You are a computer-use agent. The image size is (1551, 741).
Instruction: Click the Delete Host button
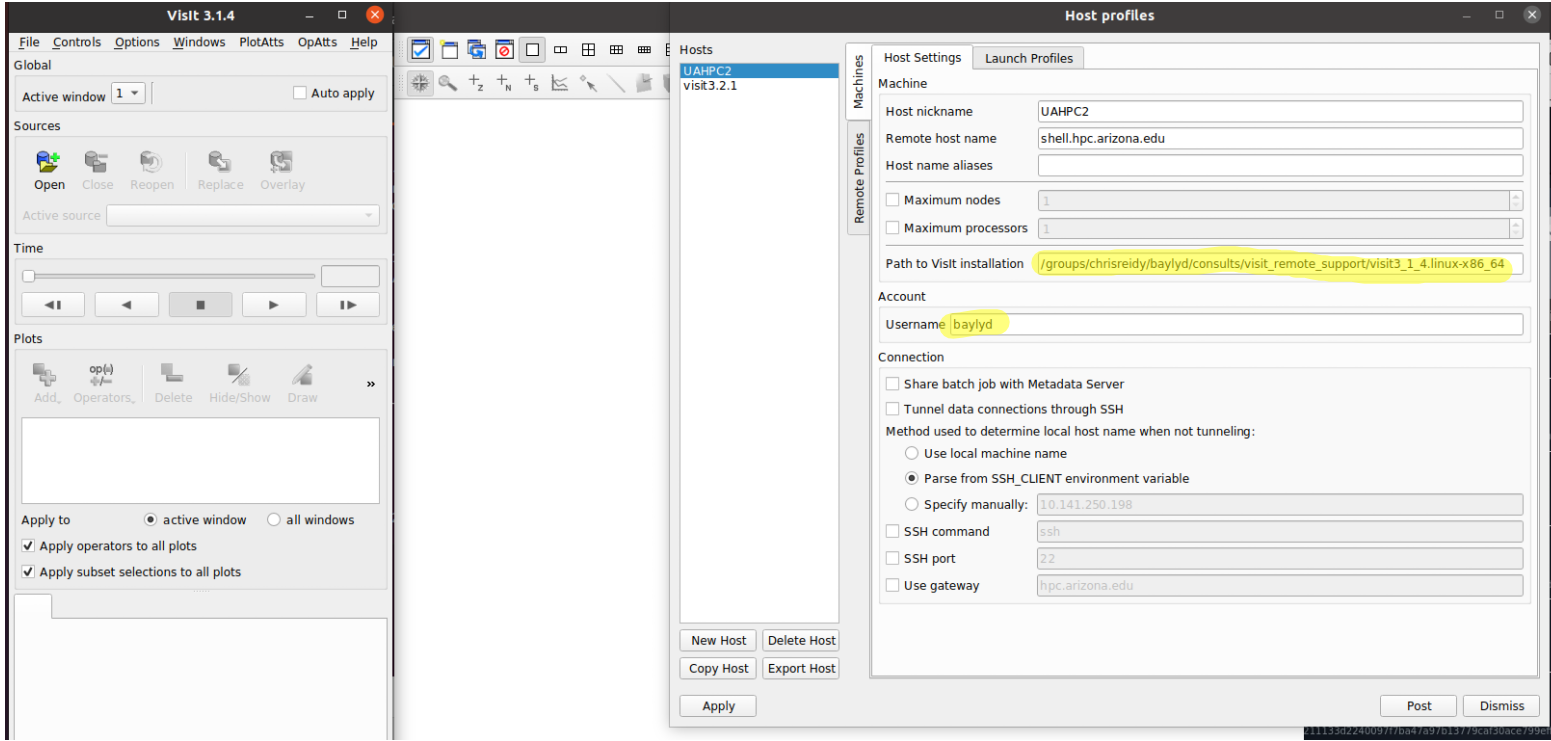tap(801, 640)
